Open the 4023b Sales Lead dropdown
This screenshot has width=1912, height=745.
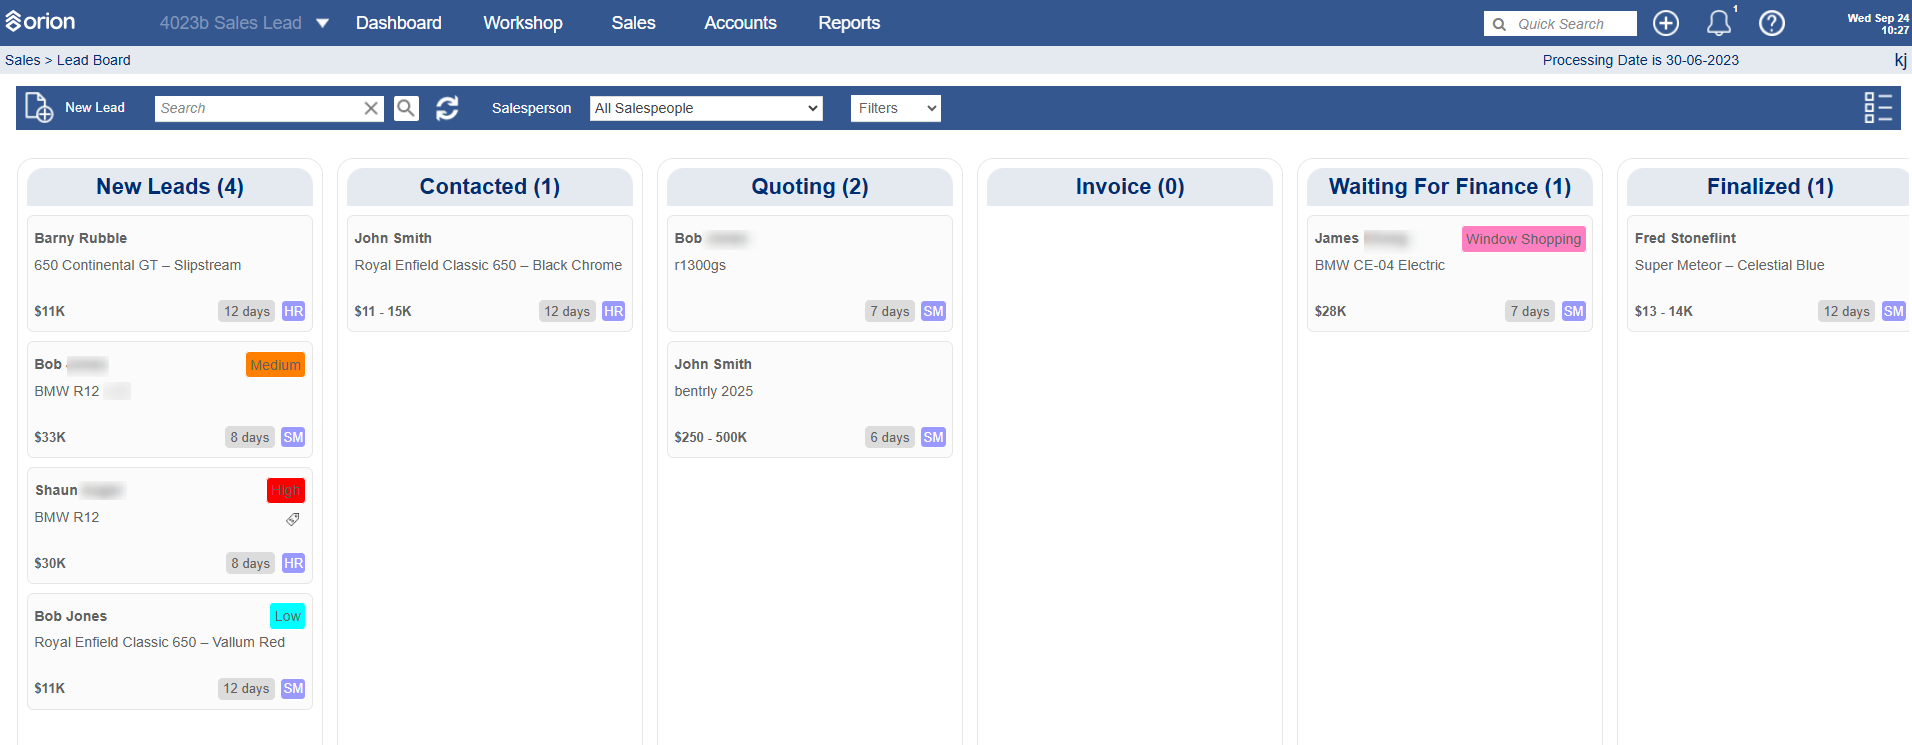tap(244, 23)
